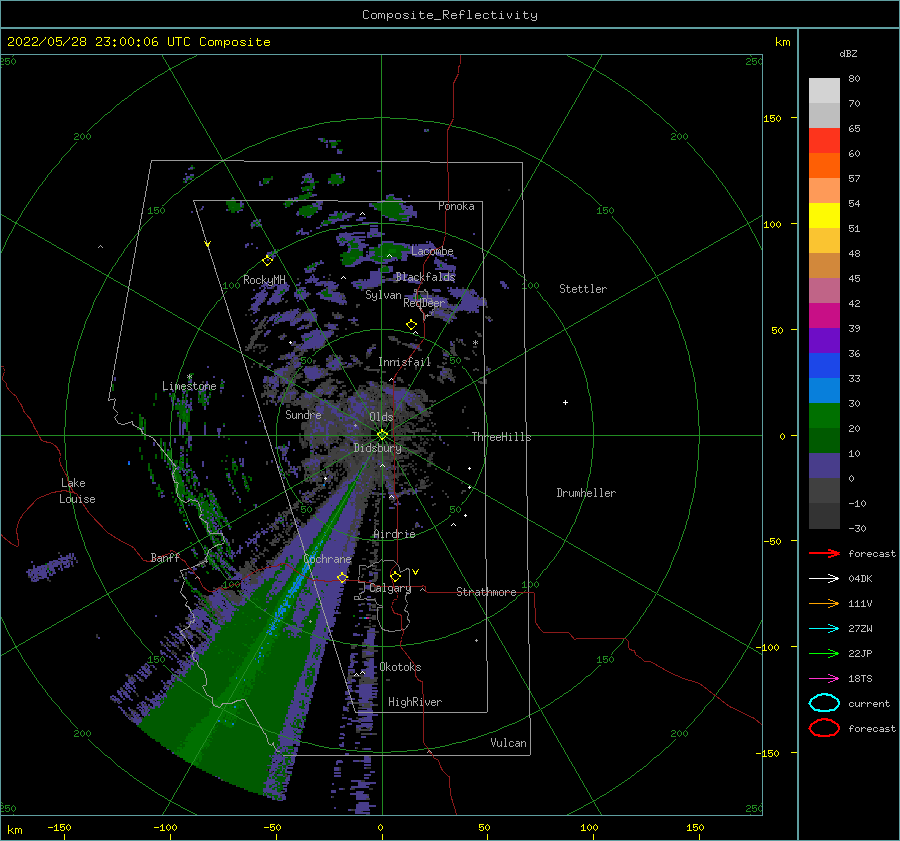The image size is (900, 841).
Task: Click the yellow radar site marker at center
Action: (382, 435)
